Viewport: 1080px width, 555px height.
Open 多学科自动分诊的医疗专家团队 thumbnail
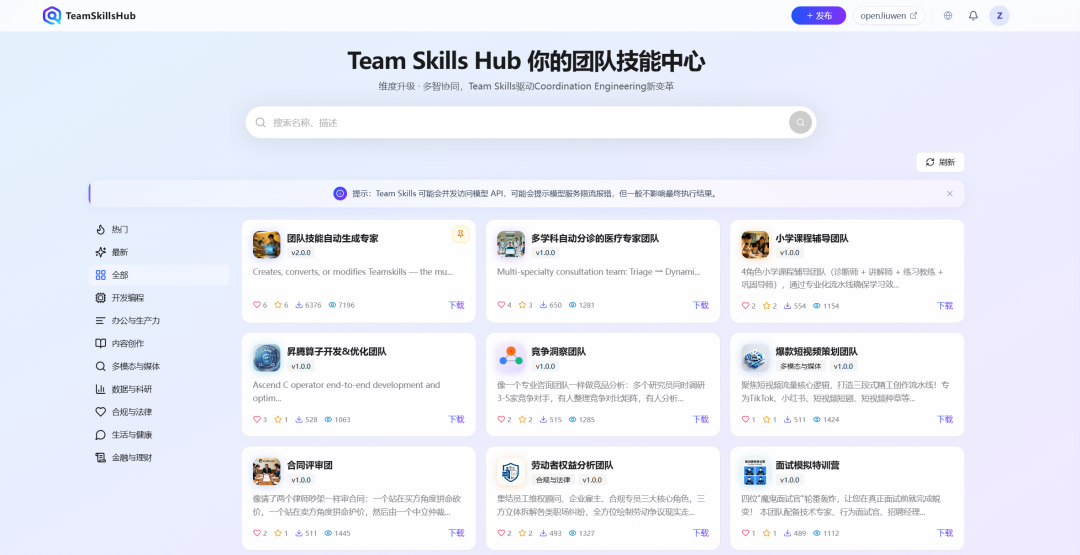511,244
